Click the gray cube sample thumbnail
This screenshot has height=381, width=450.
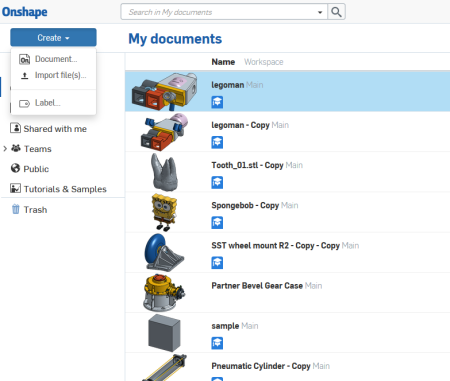pyautogui.click(x=164, y=333)
